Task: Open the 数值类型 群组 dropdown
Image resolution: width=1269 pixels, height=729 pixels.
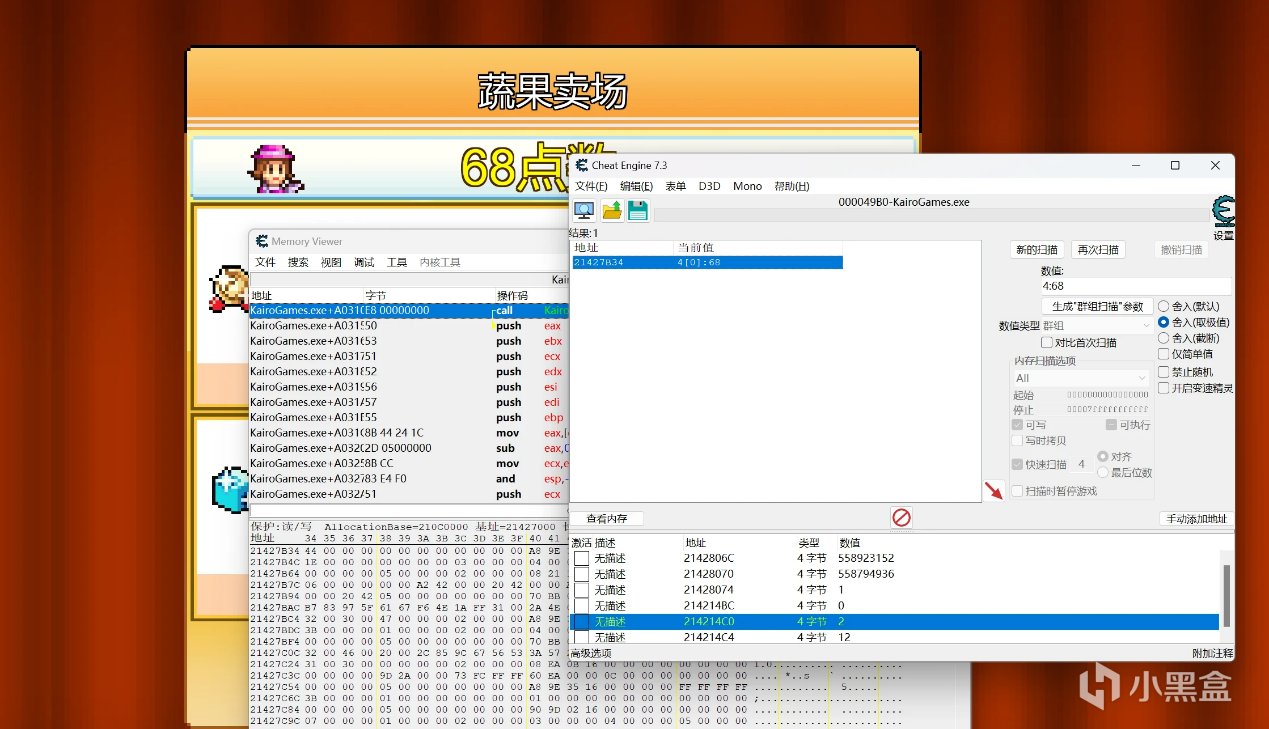Action: (x=1097, y=325)
